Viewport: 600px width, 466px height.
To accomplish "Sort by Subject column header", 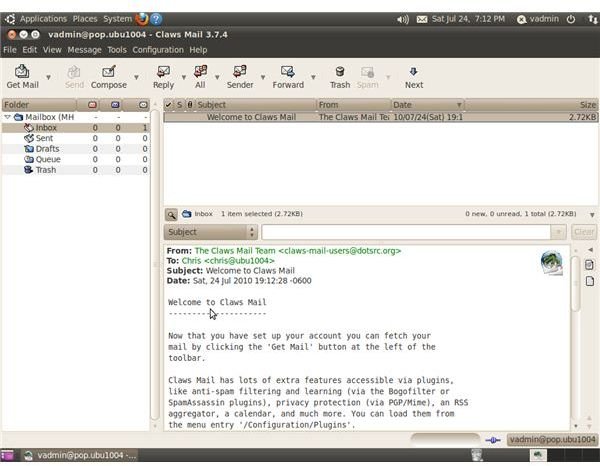I will 256,105.
